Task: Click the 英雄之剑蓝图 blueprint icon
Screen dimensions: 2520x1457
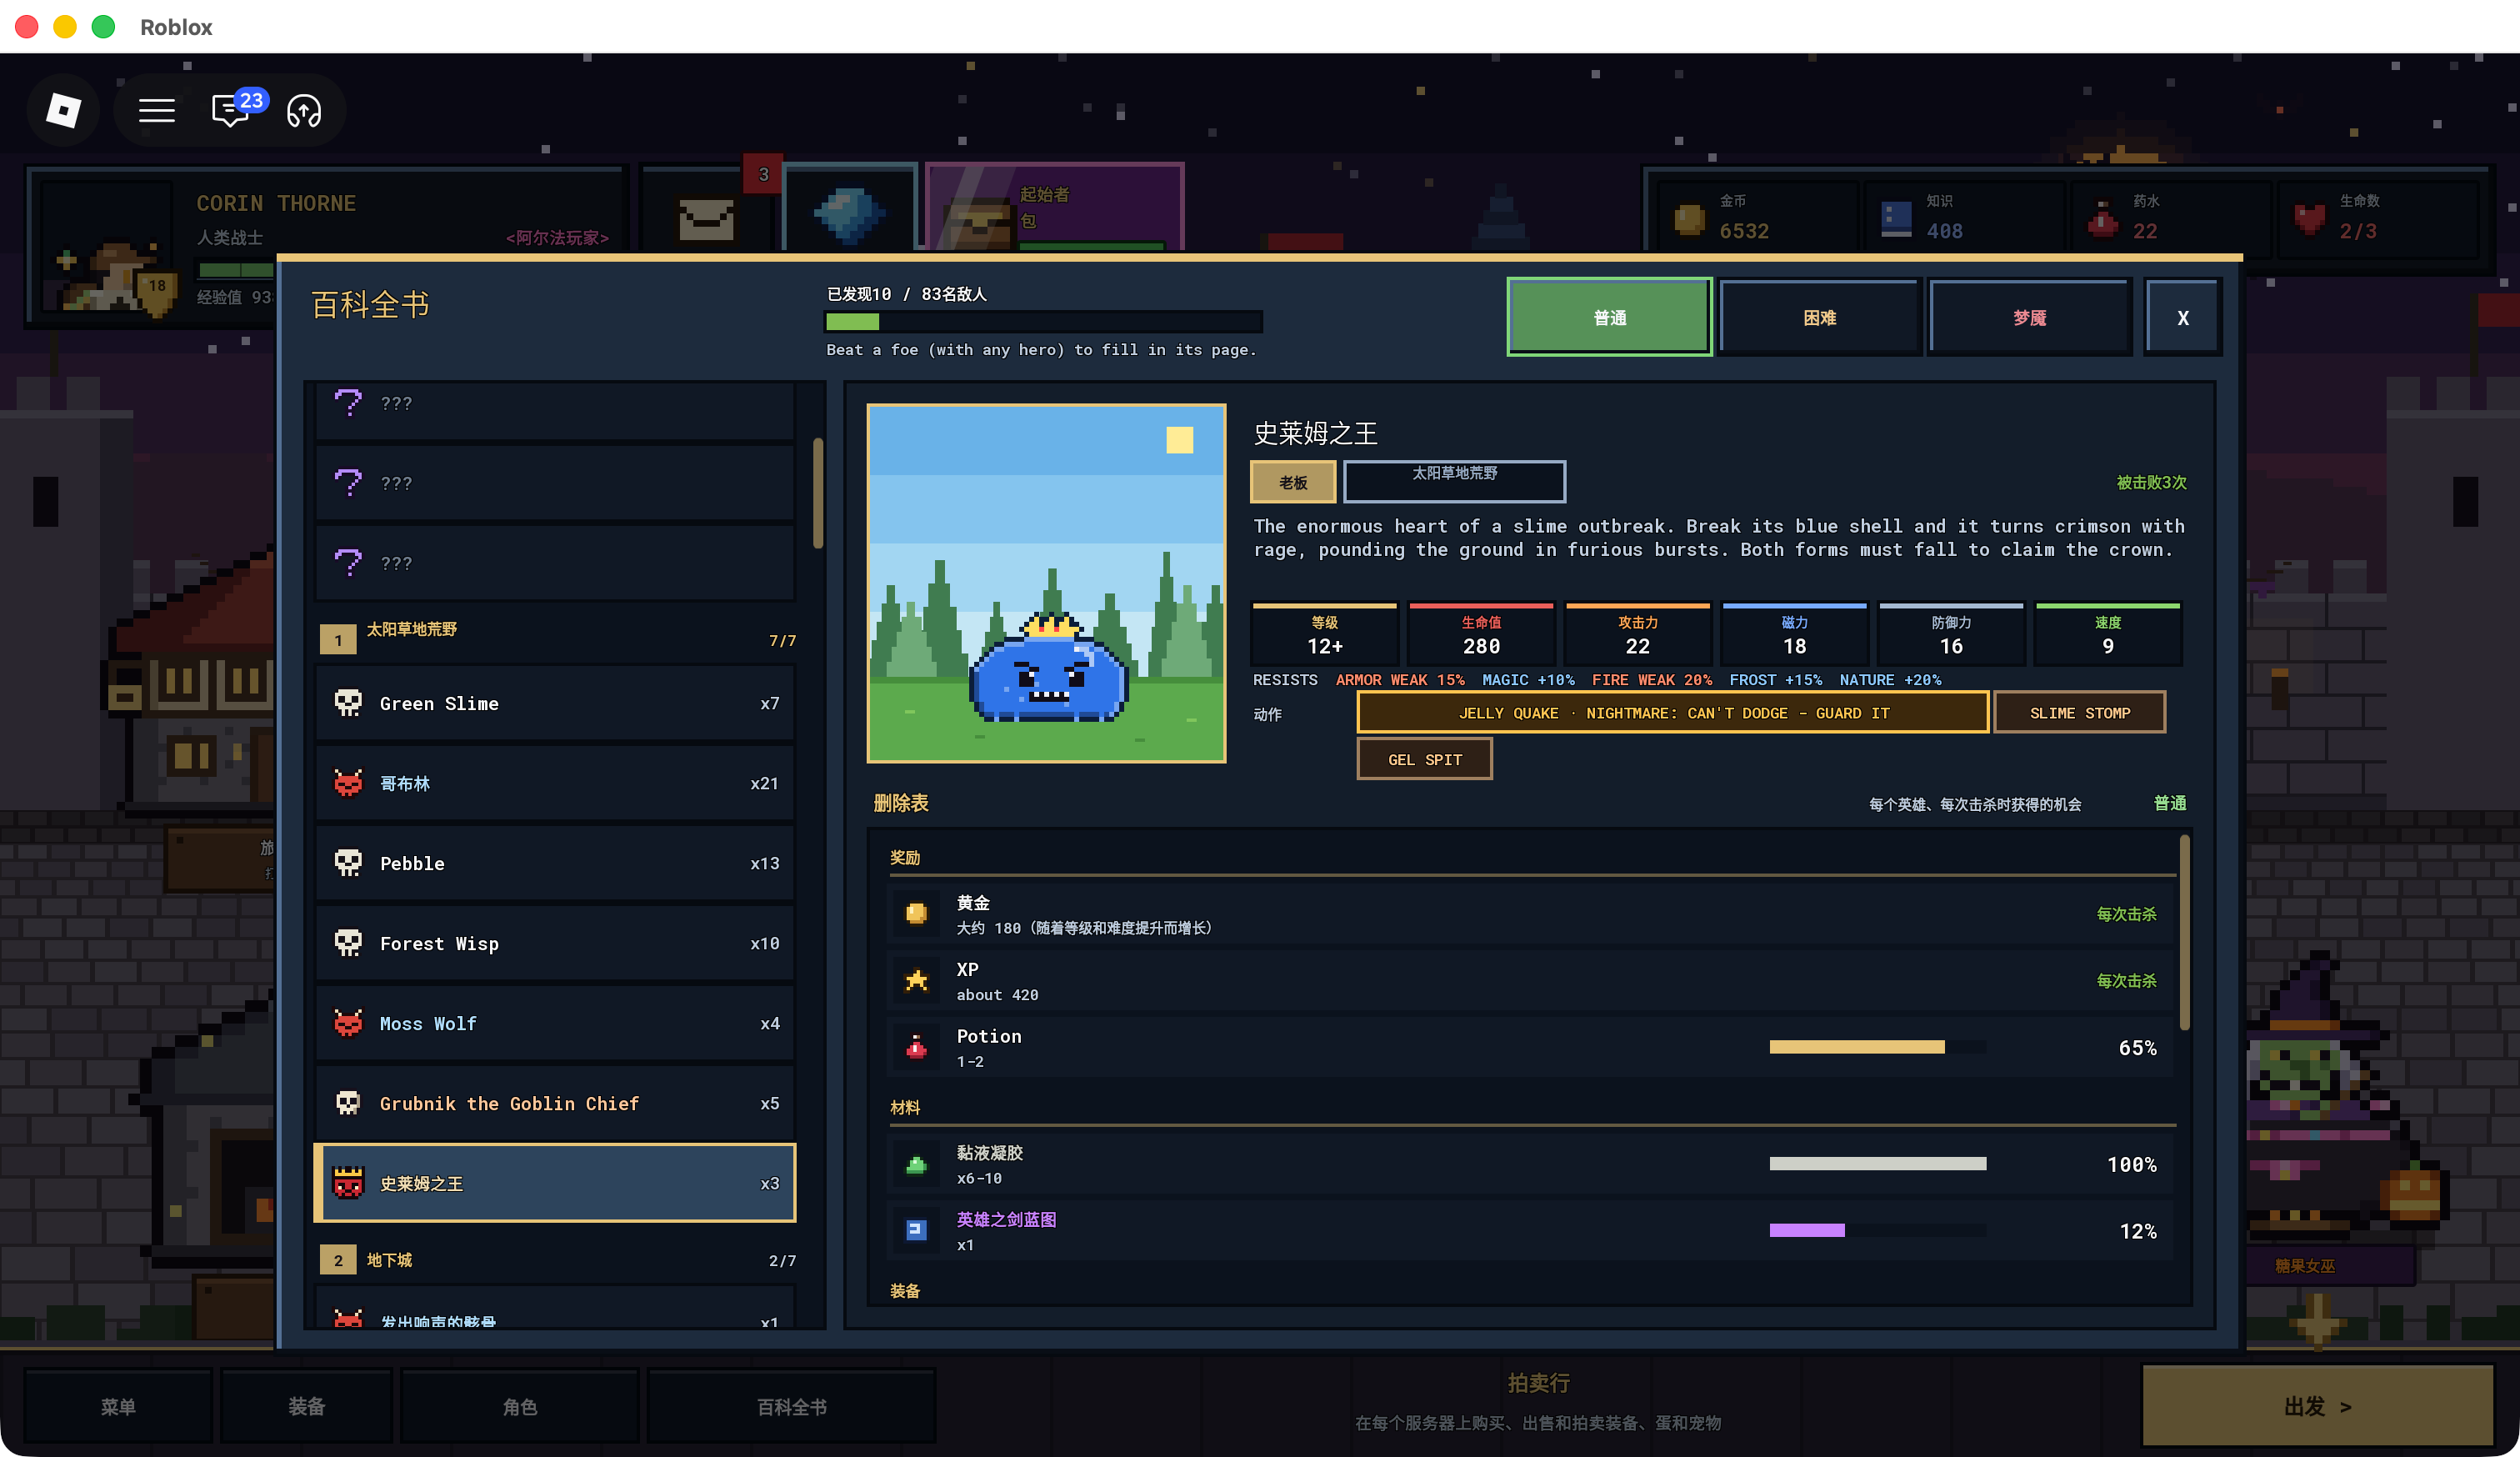Action: (916, 1231)
